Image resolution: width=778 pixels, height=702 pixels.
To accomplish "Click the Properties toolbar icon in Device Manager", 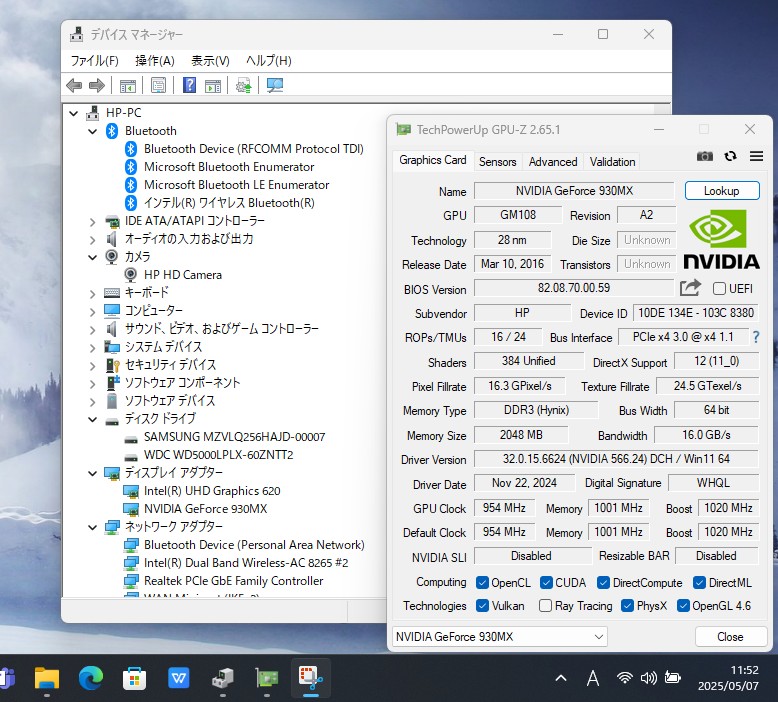I will tap(158, 85).
